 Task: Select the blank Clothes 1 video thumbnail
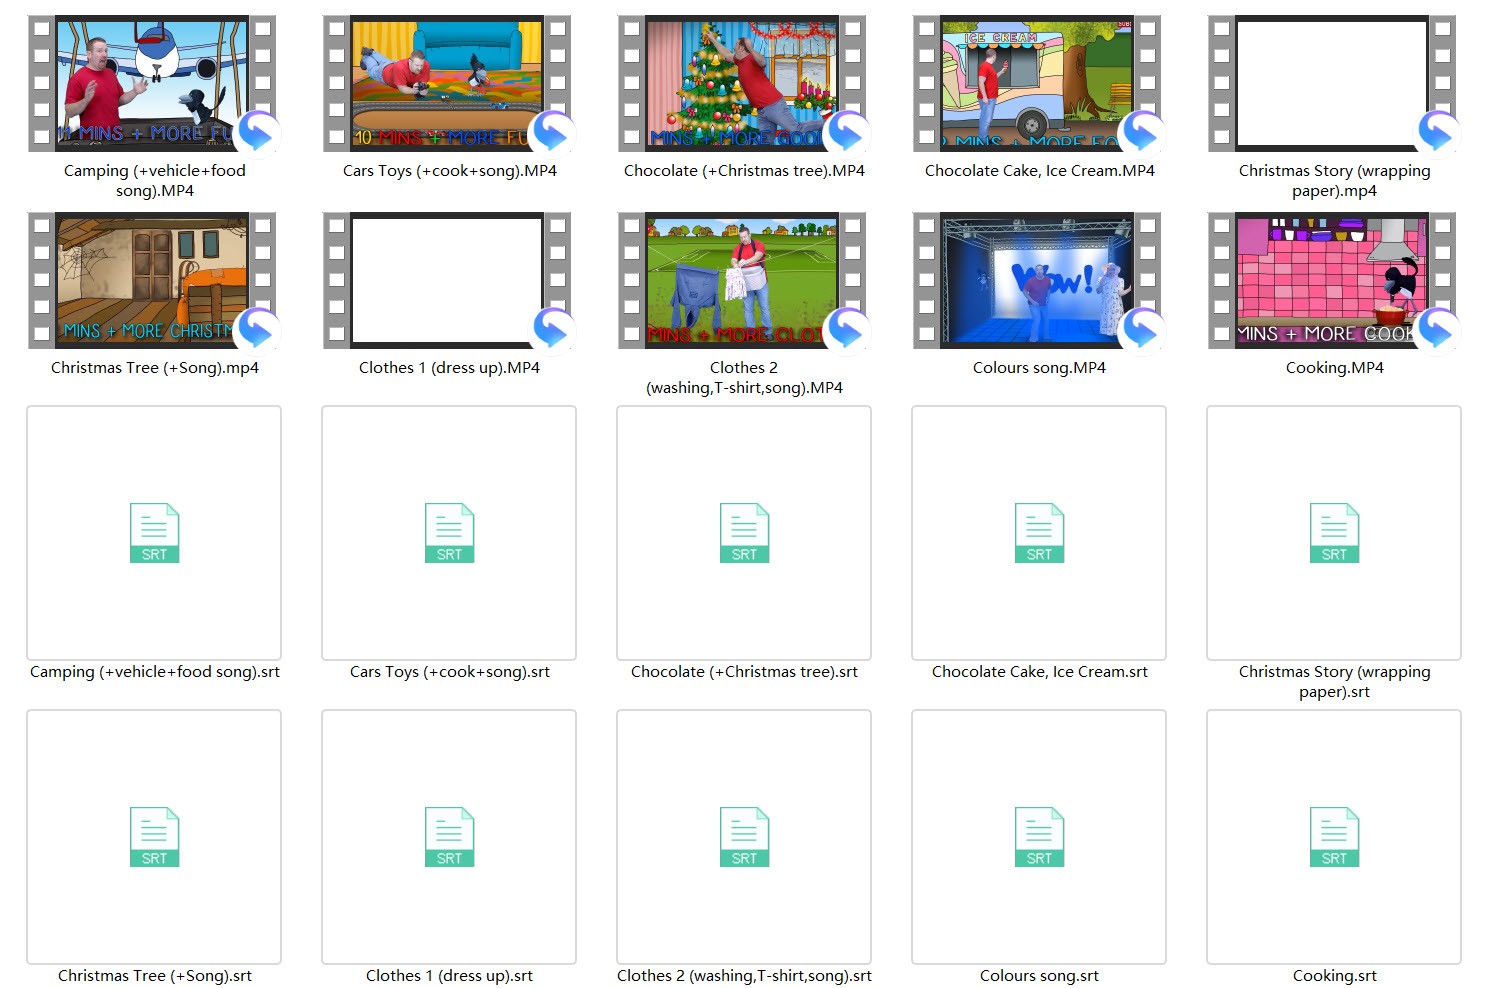point(447,280)
